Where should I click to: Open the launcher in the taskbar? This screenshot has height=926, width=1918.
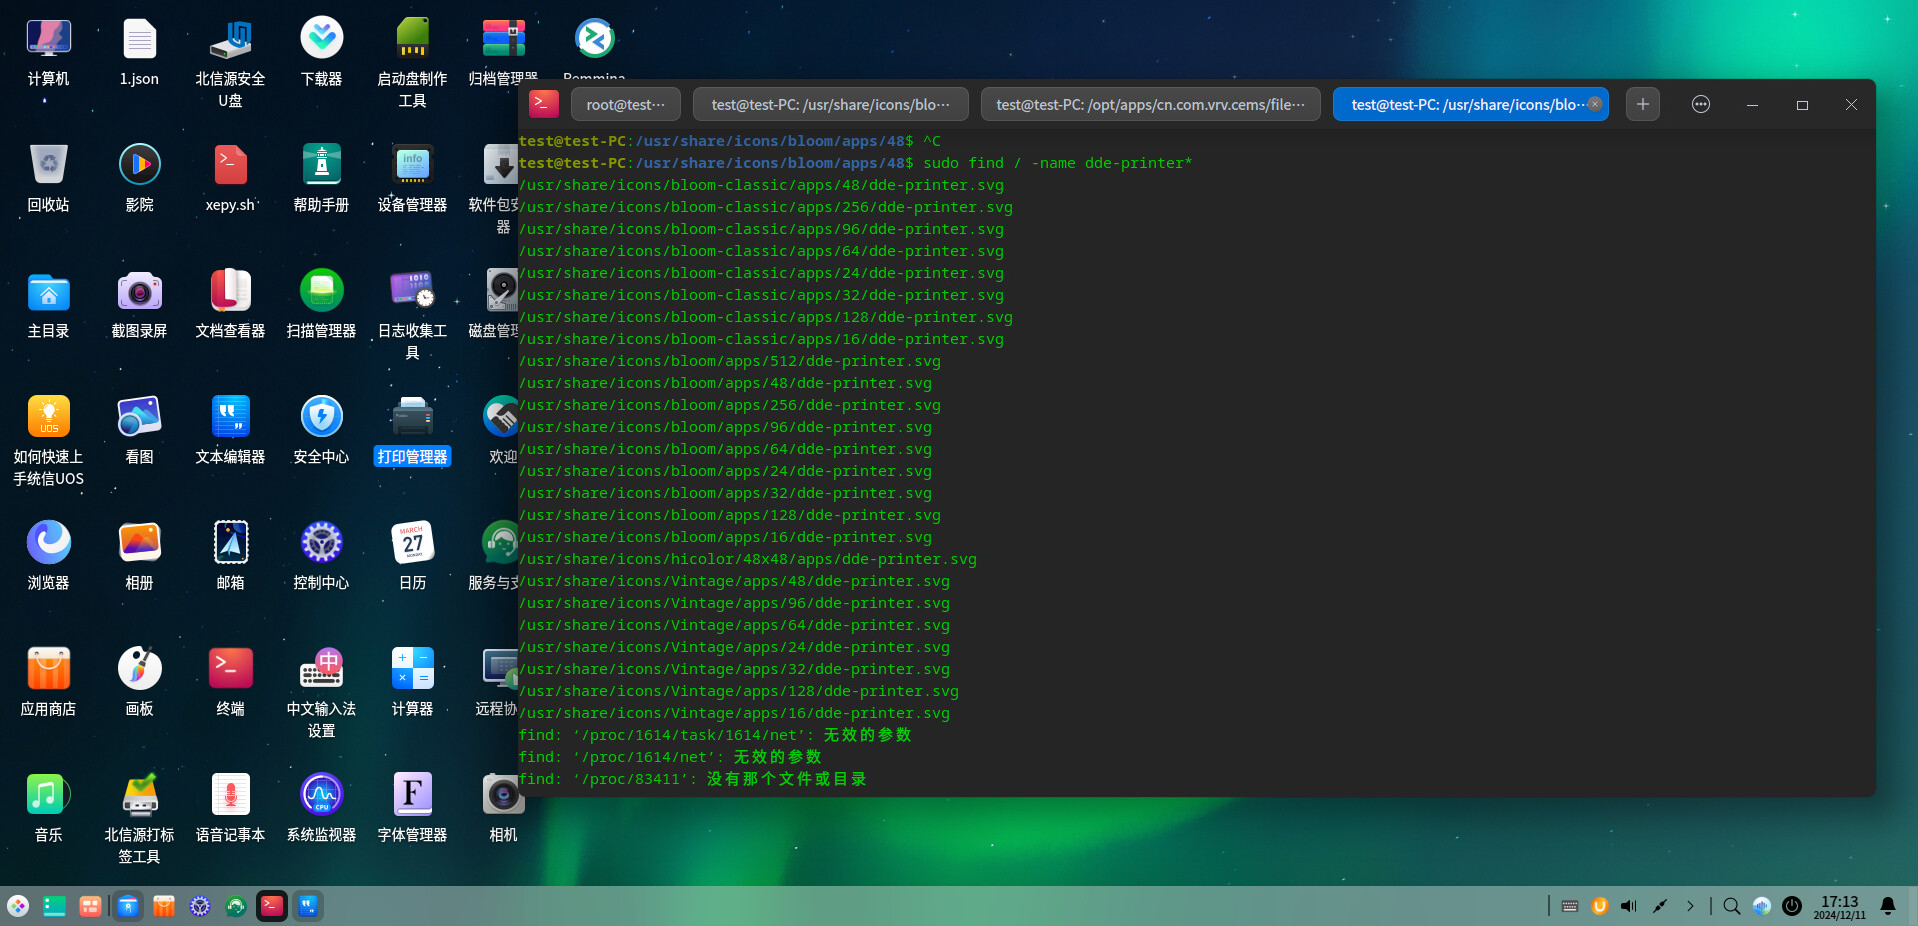pos(18,906)
